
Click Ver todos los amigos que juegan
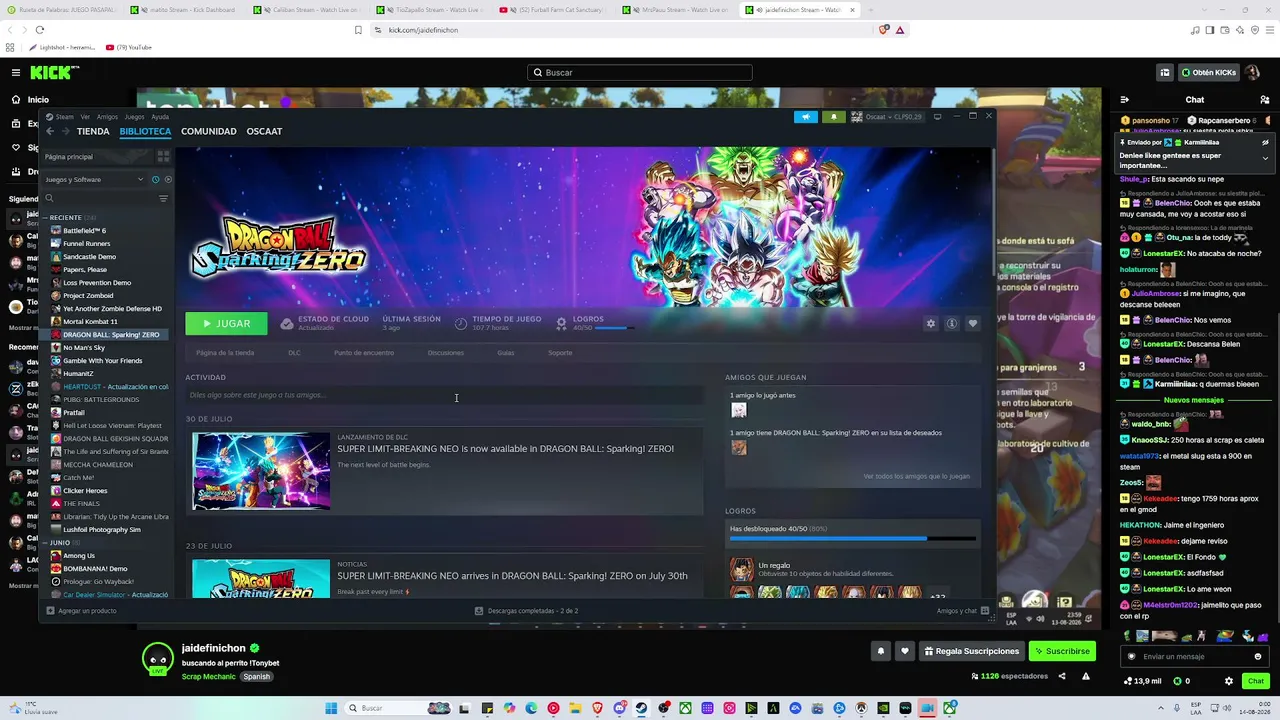tap(916, 476)
